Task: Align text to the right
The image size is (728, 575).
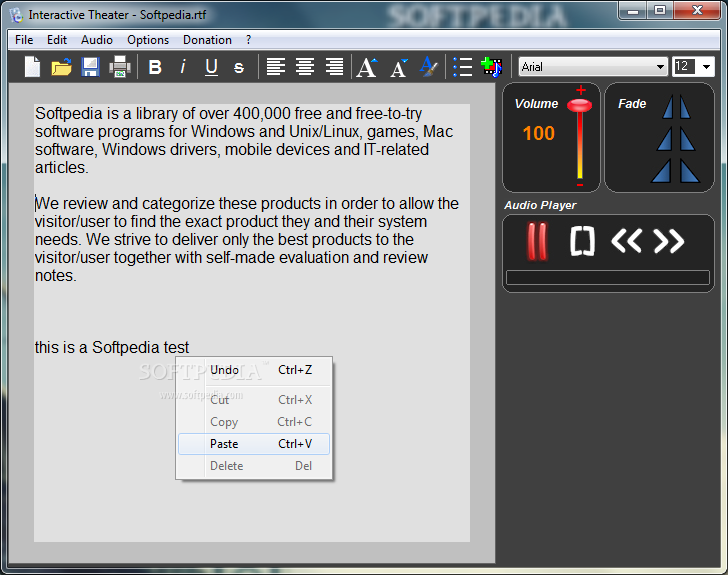Action: click(x=334, y=67)
